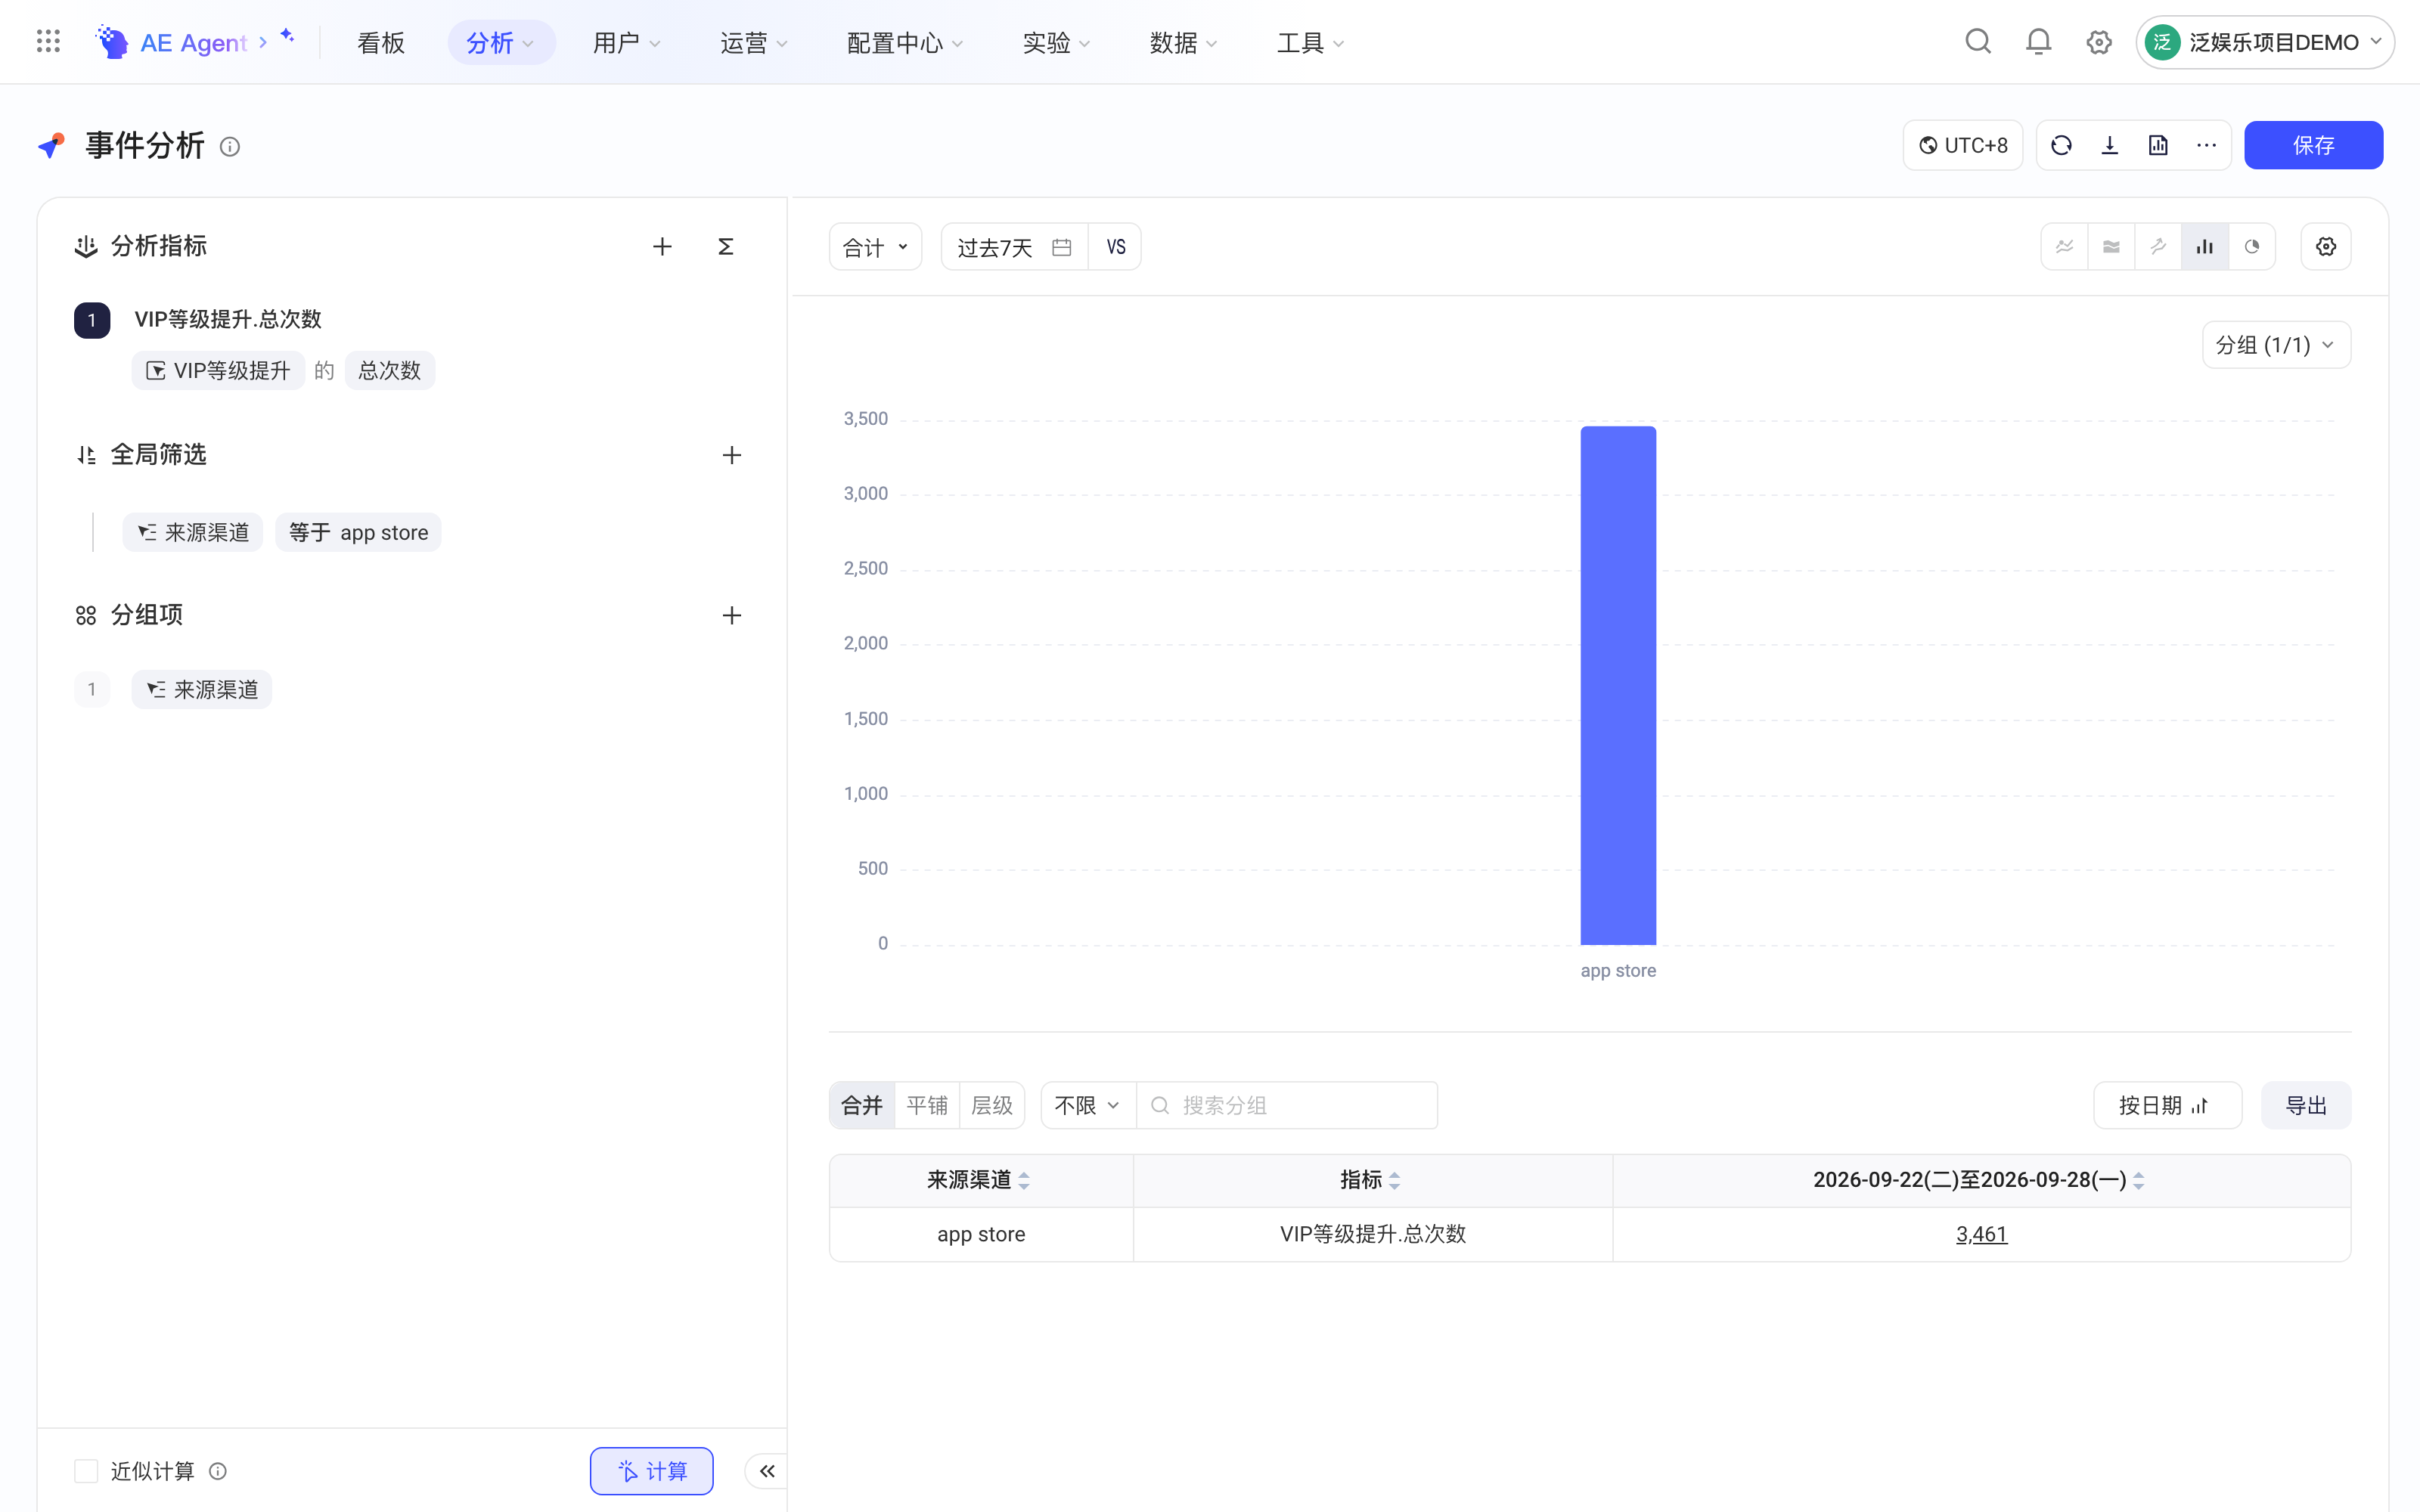Click 导出 button
Viewport: 2420px width, 1512px height.
(x=2306, y=1105)
